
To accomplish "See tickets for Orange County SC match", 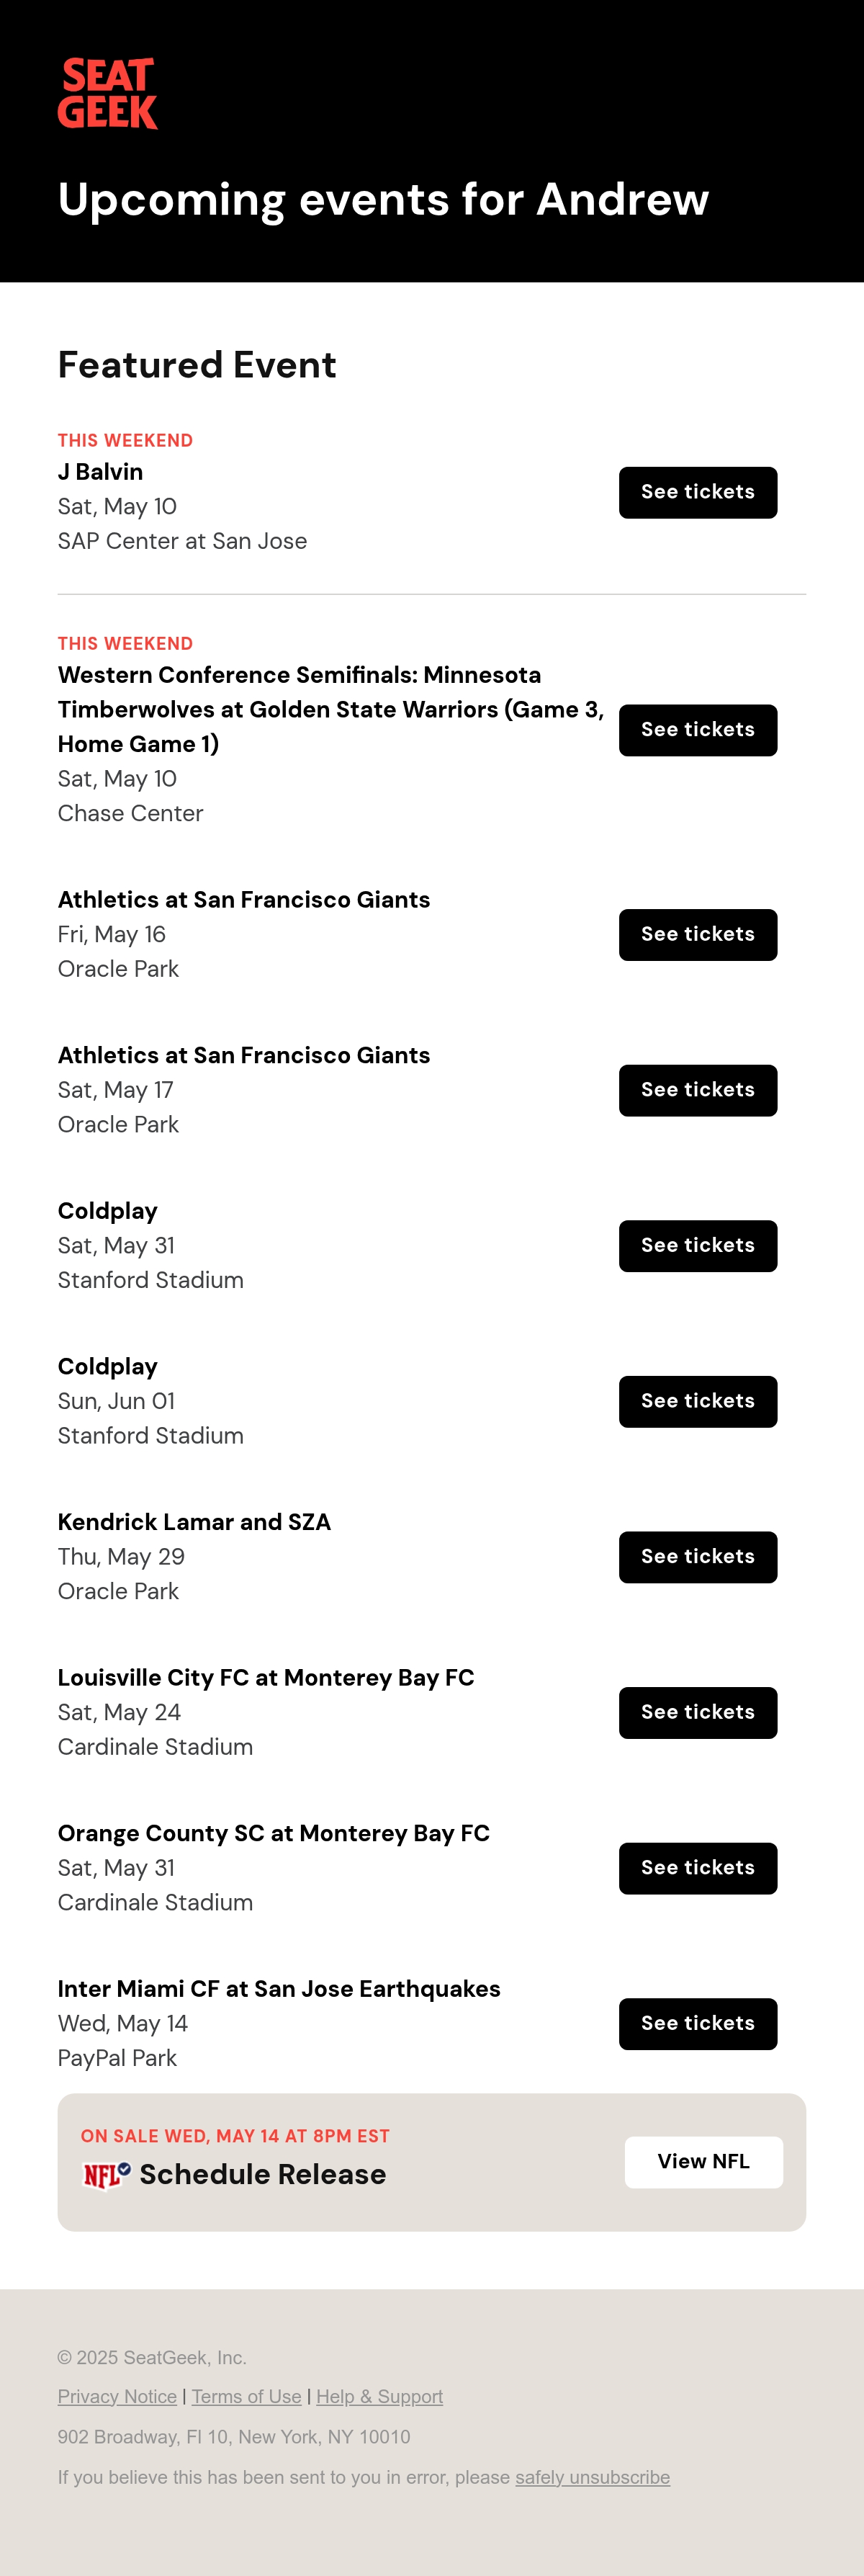I will 698,1868.
